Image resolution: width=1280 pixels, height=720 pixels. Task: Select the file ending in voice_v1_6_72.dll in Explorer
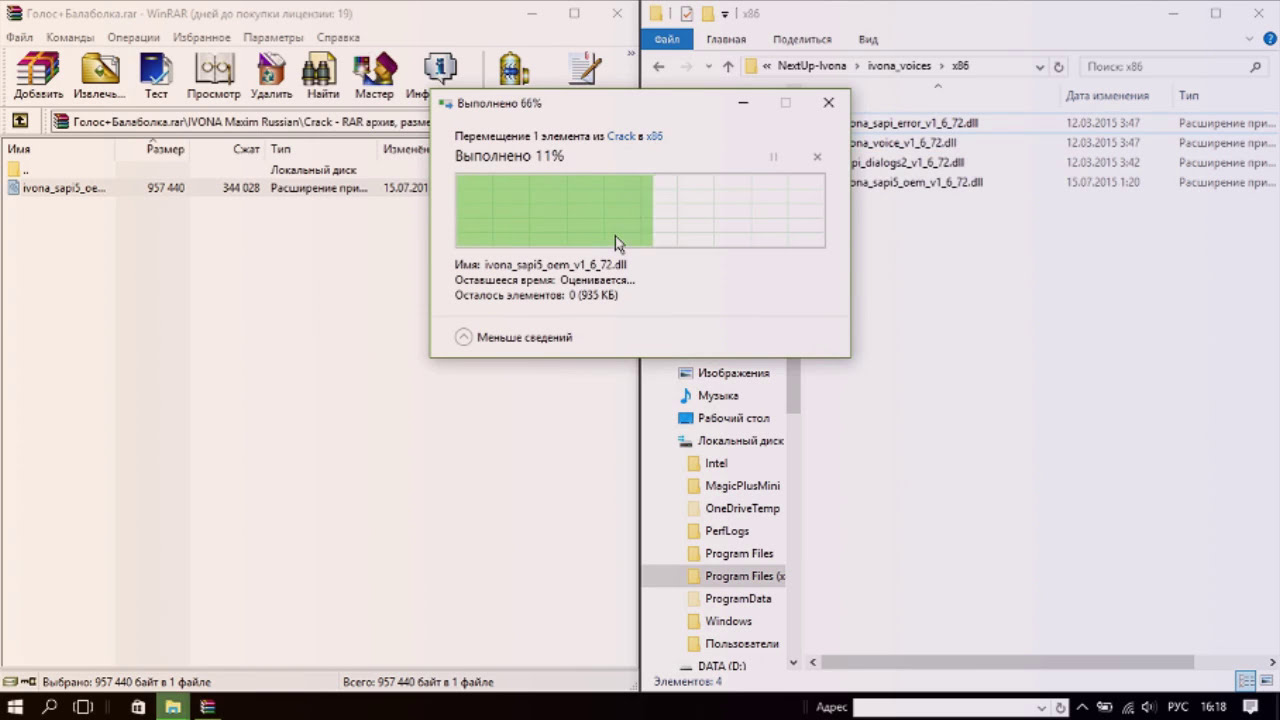coord(901,143)
